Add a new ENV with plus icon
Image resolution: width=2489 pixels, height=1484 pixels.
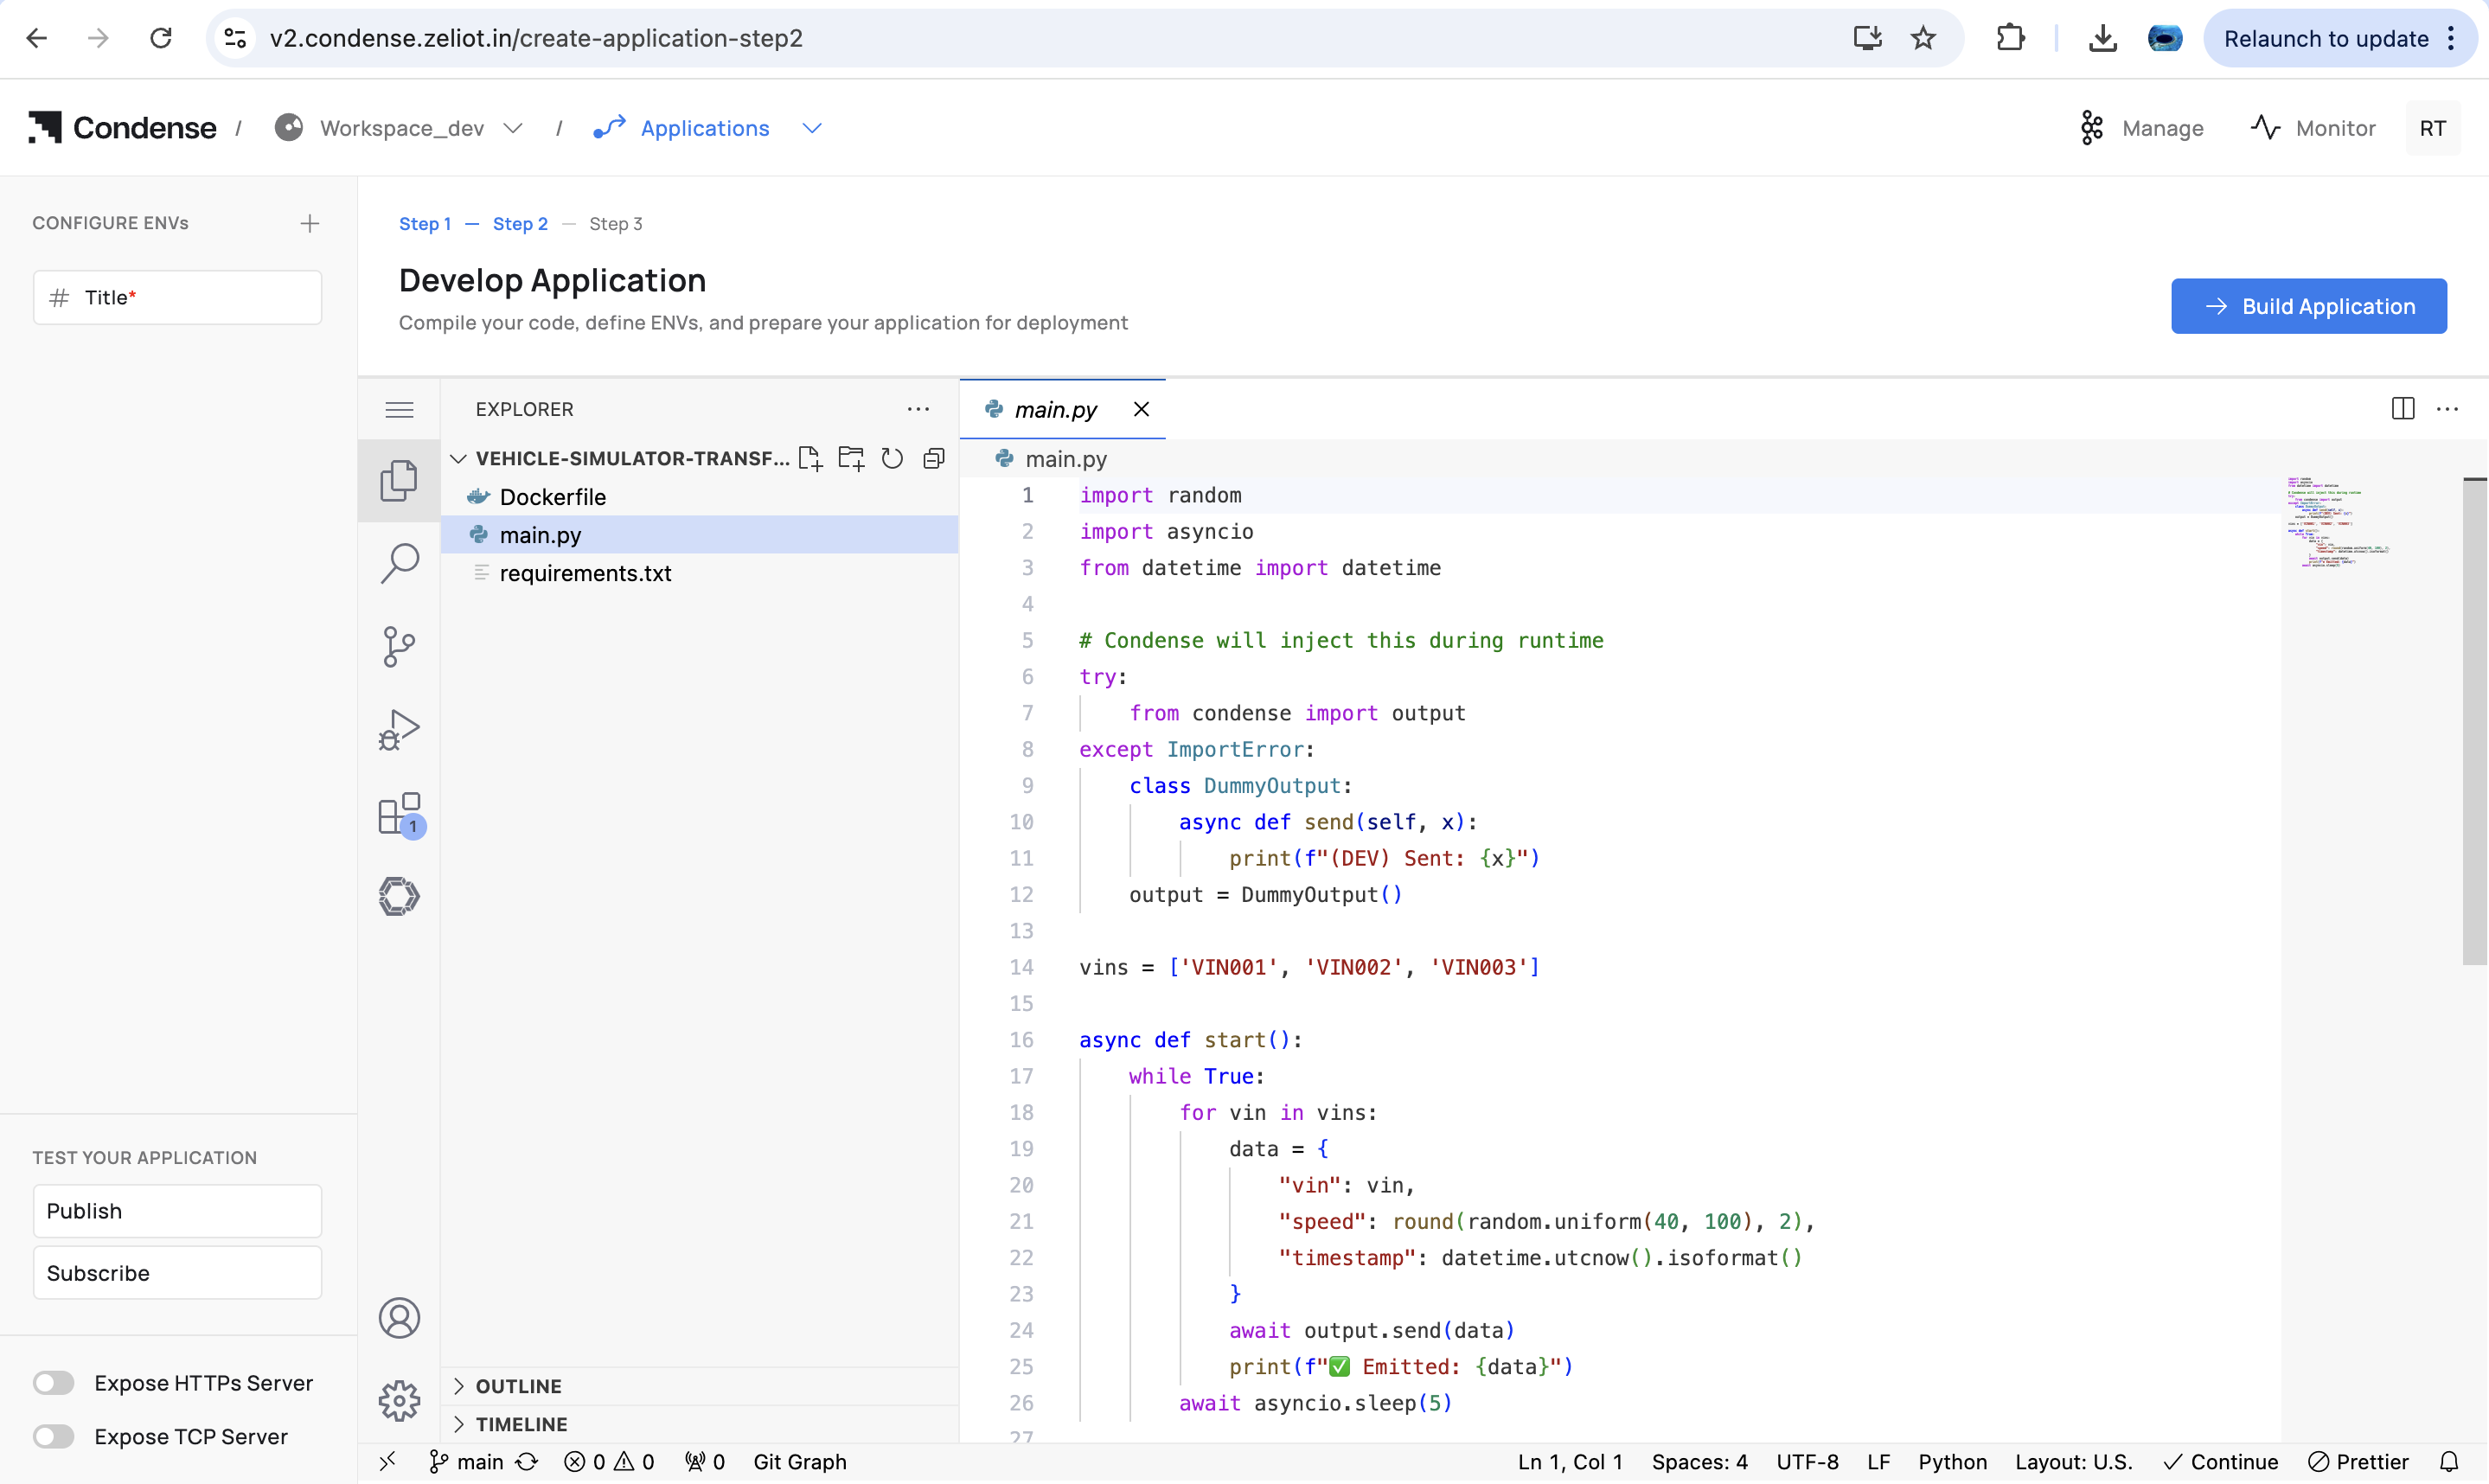pos(310,223)
